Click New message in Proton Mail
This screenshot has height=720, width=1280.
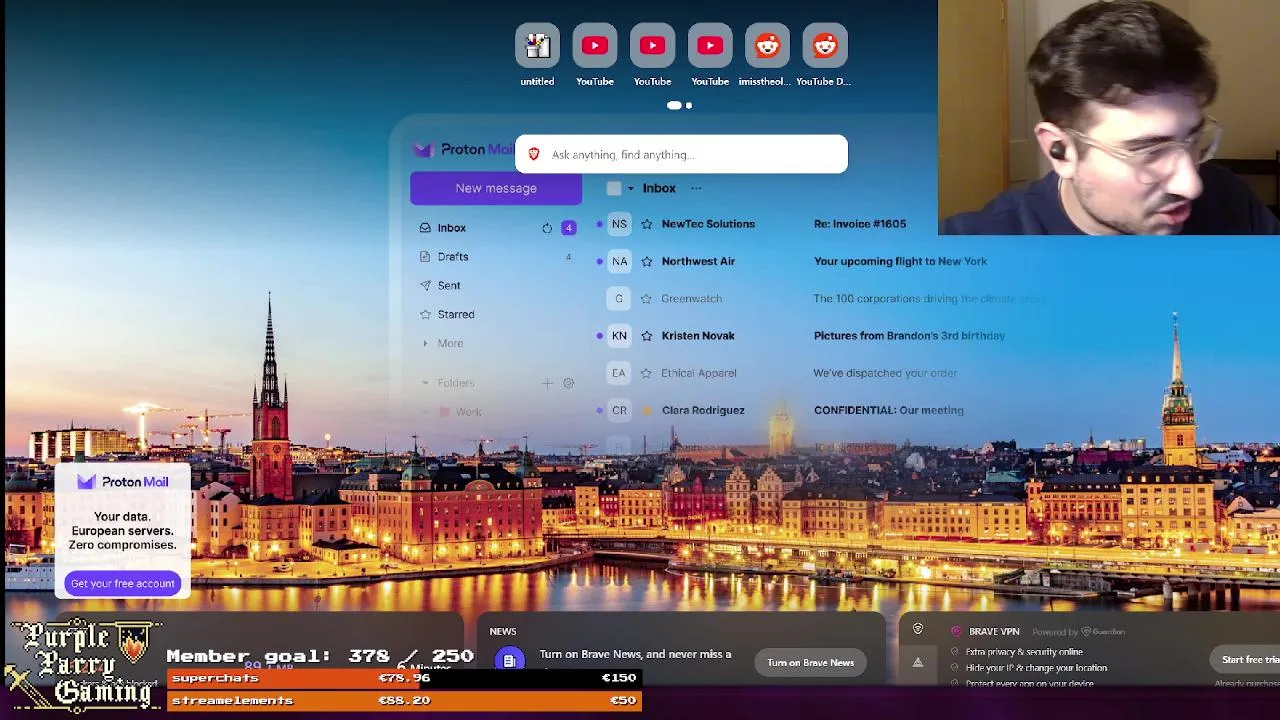496,188
